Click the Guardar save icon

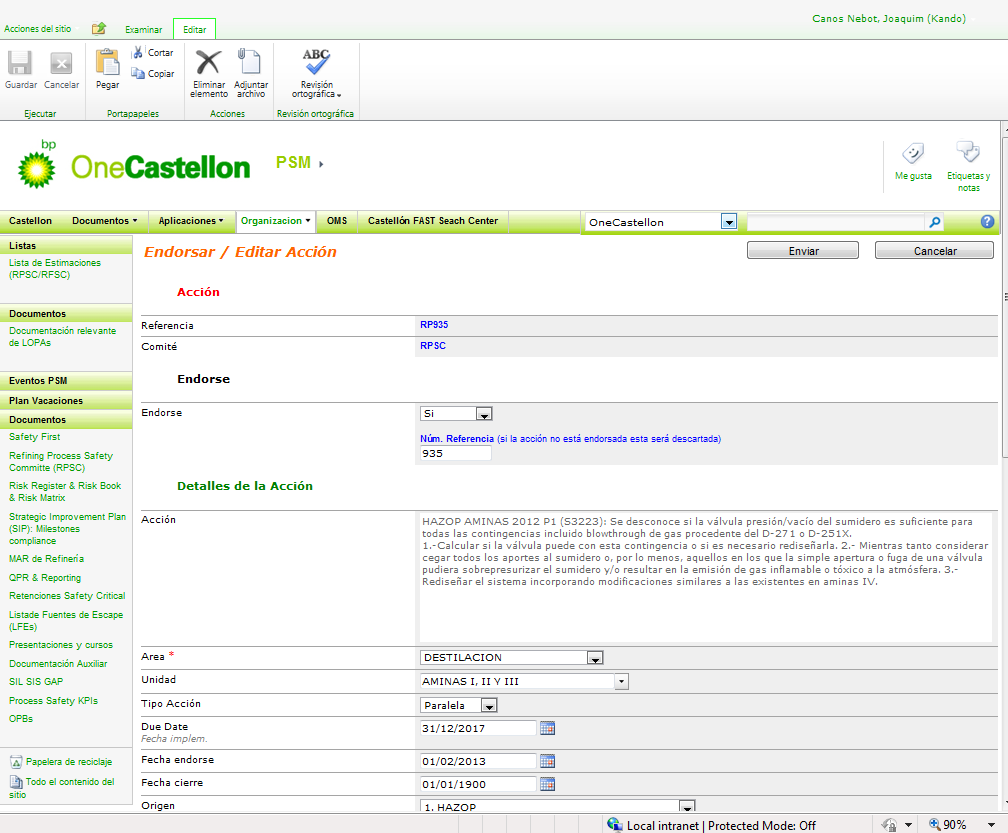click(20, 65)
